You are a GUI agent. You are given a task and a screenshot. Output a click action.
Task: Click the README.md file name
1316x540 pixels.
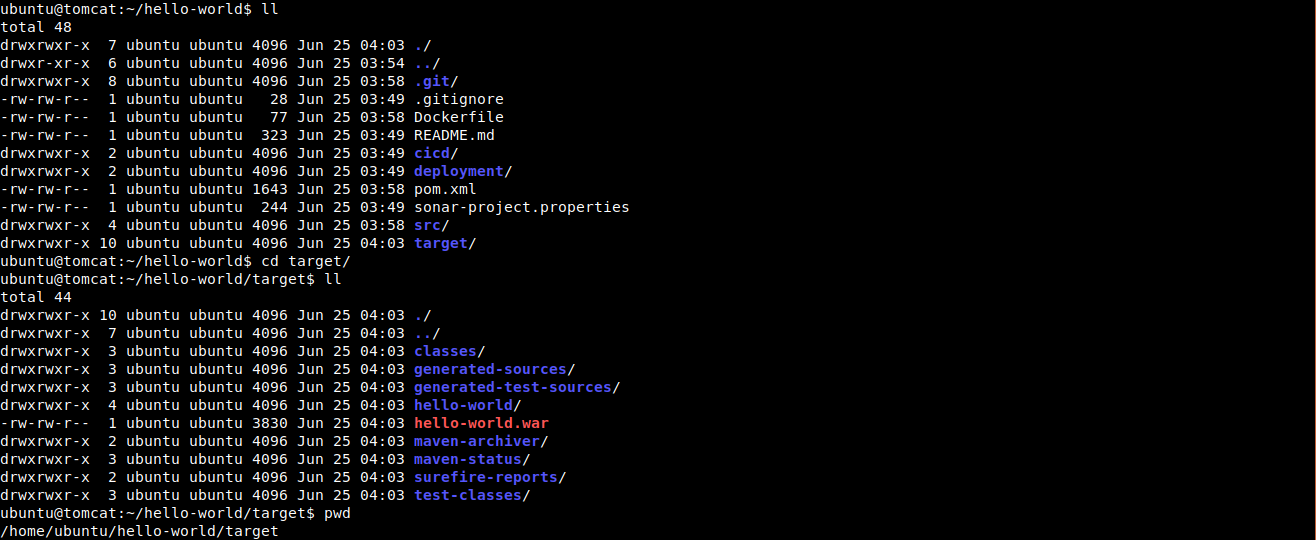[x=454, y=135]
